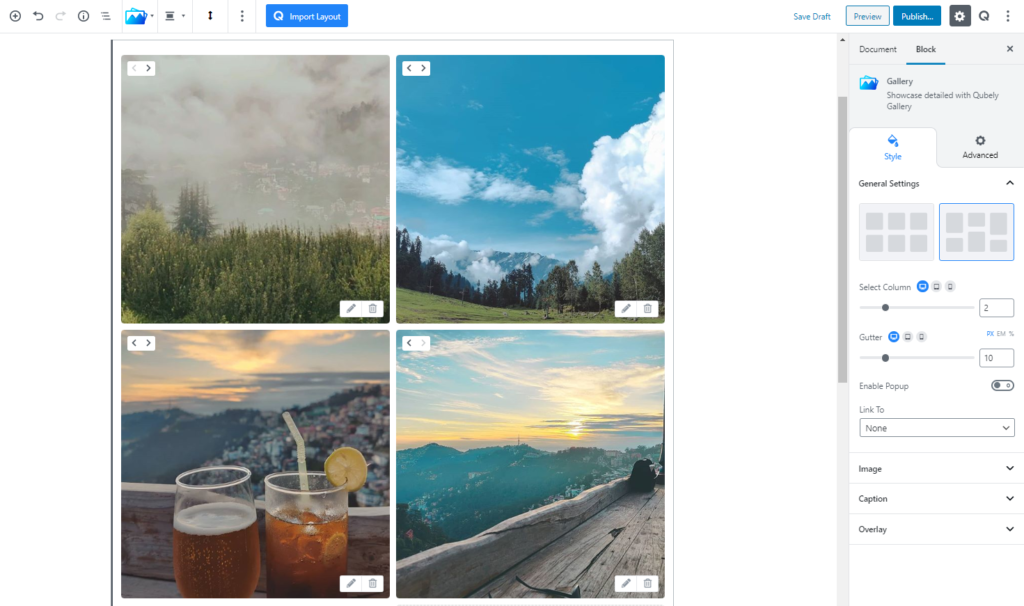1024x606 pixels.
Task: Select tablet device for Gutter
Action: pos(908,337)
